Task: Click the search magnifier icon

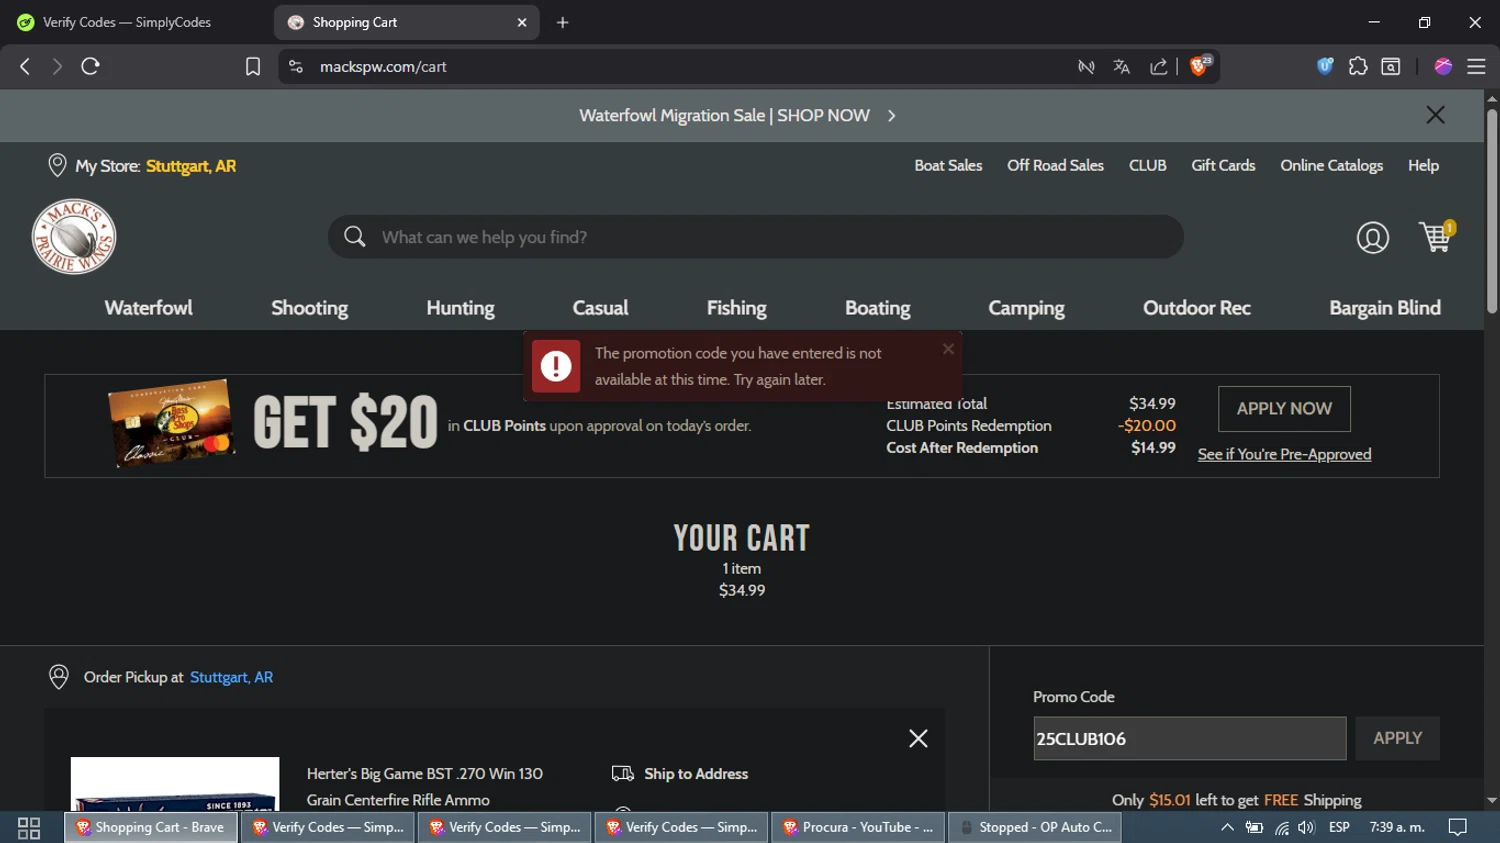Action: (354, 237)
